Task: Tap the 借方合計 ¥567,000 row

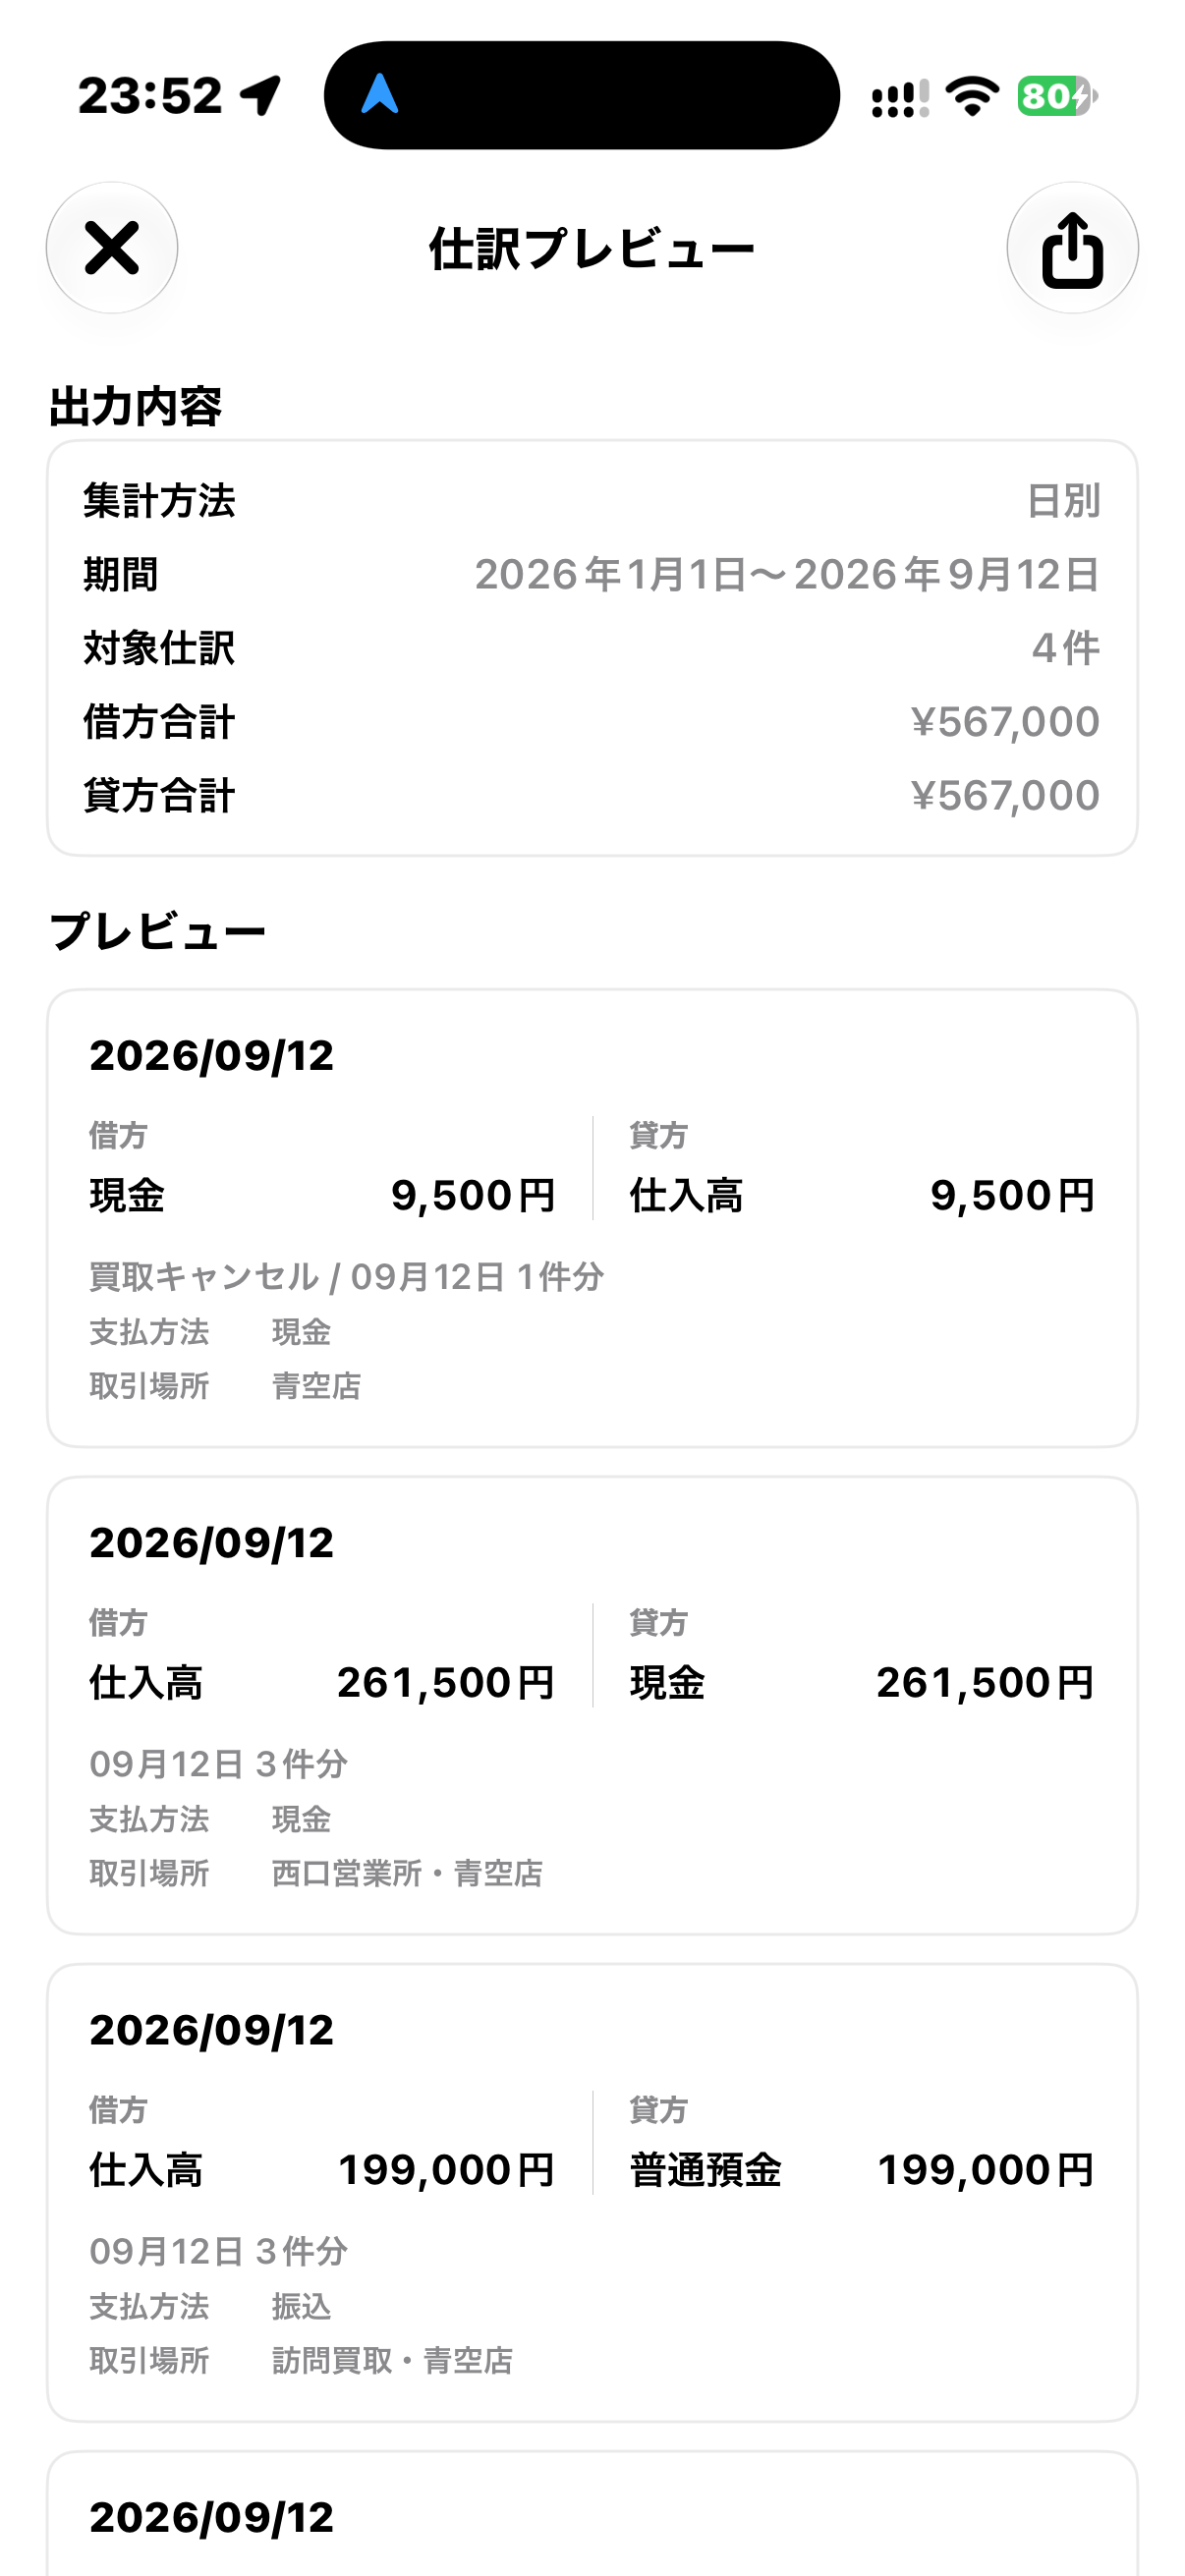Action: pos(592,722)
